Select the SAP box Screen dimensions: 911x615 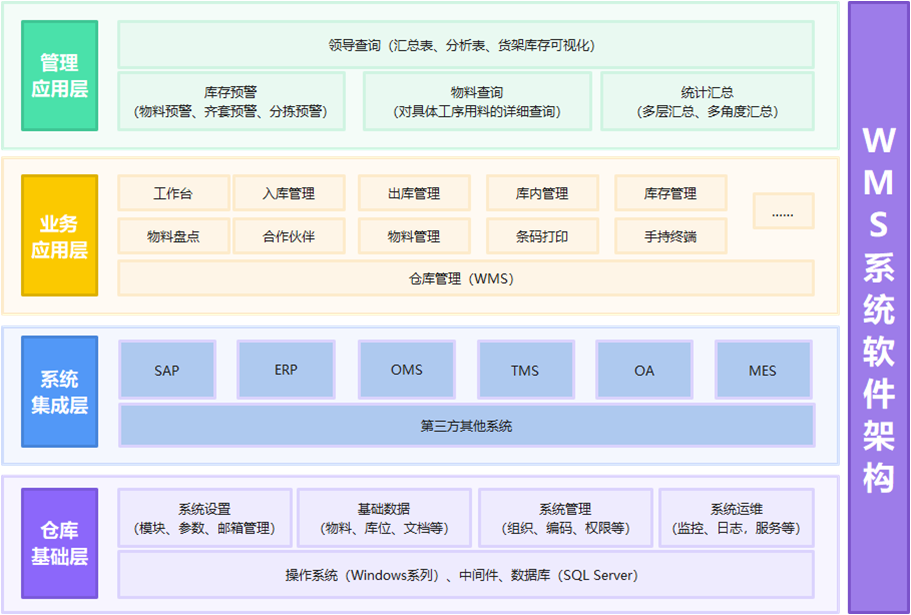coord(167,370)
